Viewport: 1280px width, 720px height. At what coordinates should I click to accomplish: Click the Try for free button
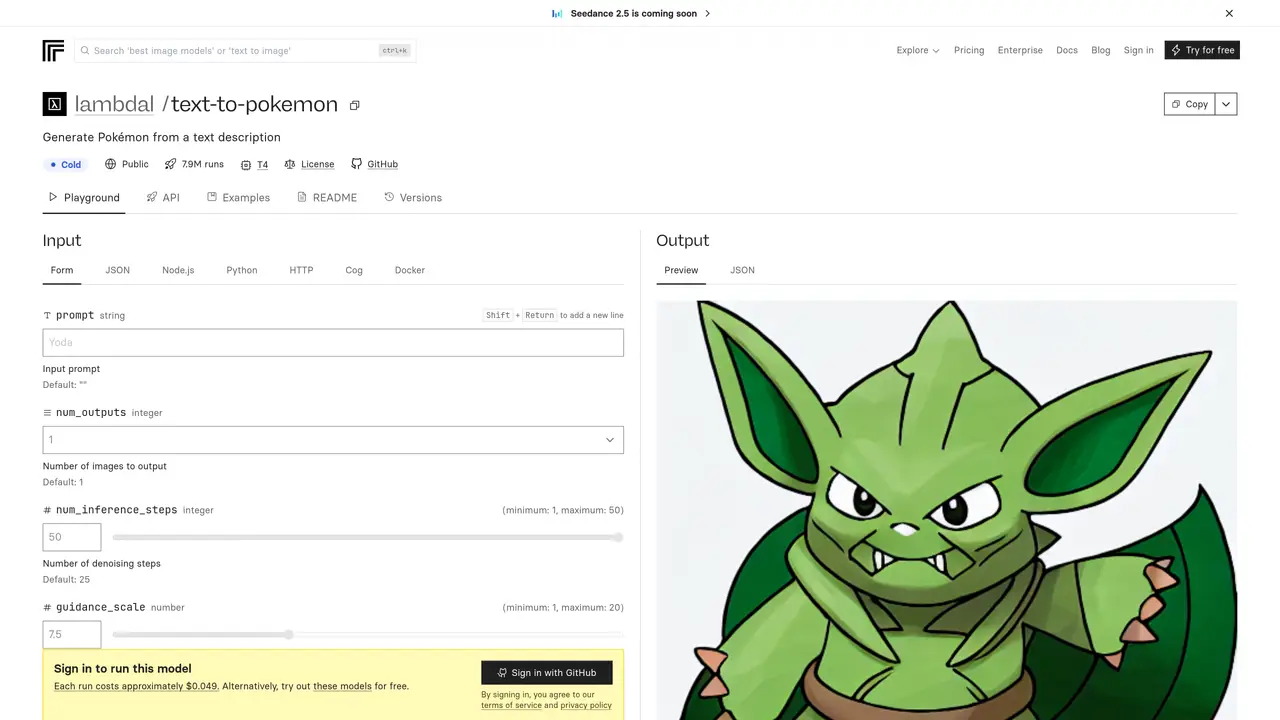tap(1202, 50)
